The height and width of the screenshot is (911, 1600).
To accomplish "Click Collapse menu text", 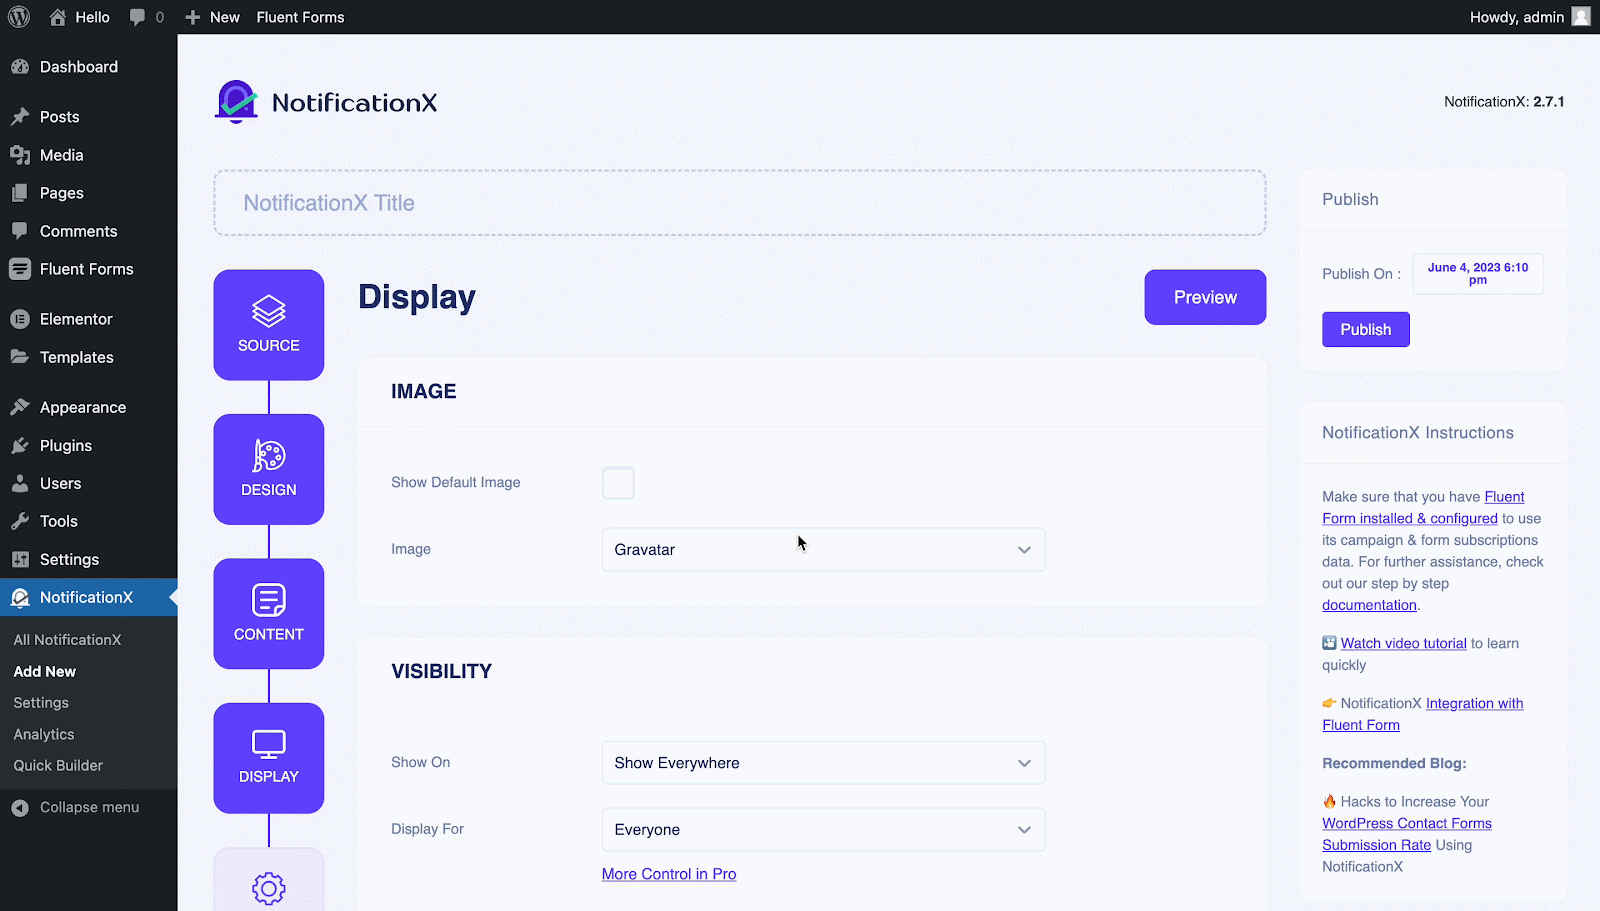I will (x=89, y=808).
